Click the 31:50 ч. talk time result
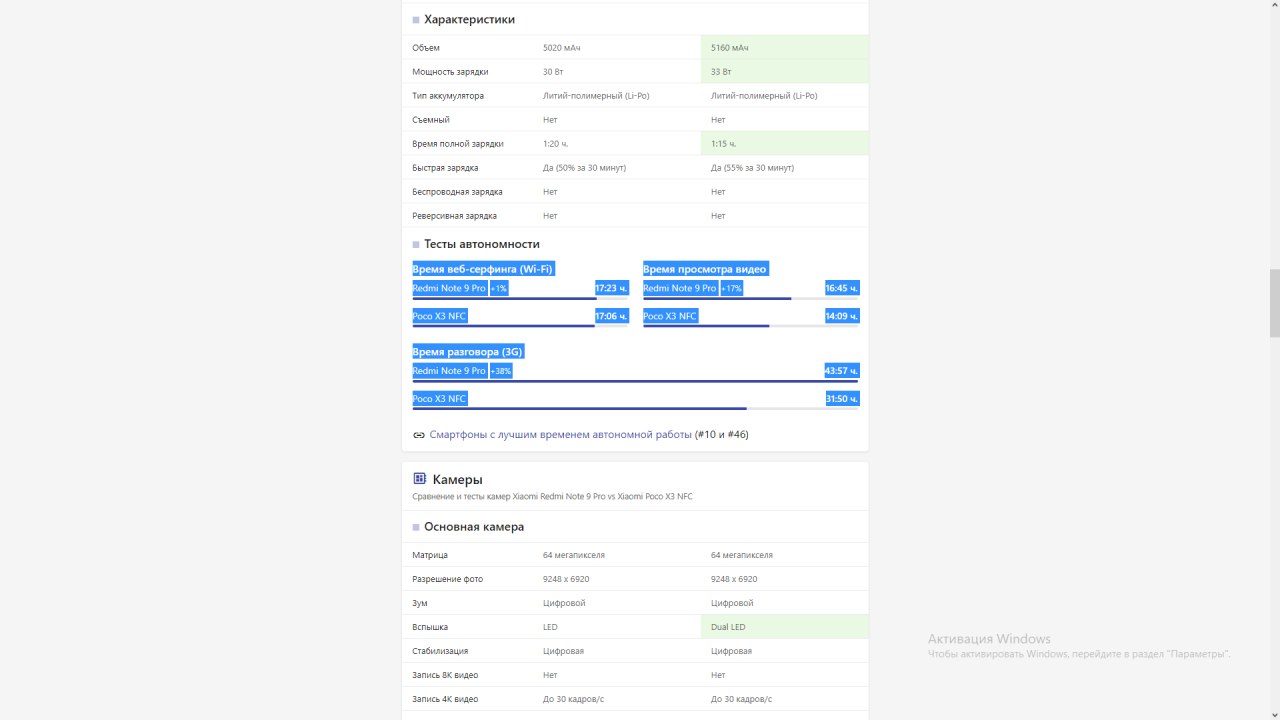This screenshot has height=720, width=1280. click(x=842, y=399)
